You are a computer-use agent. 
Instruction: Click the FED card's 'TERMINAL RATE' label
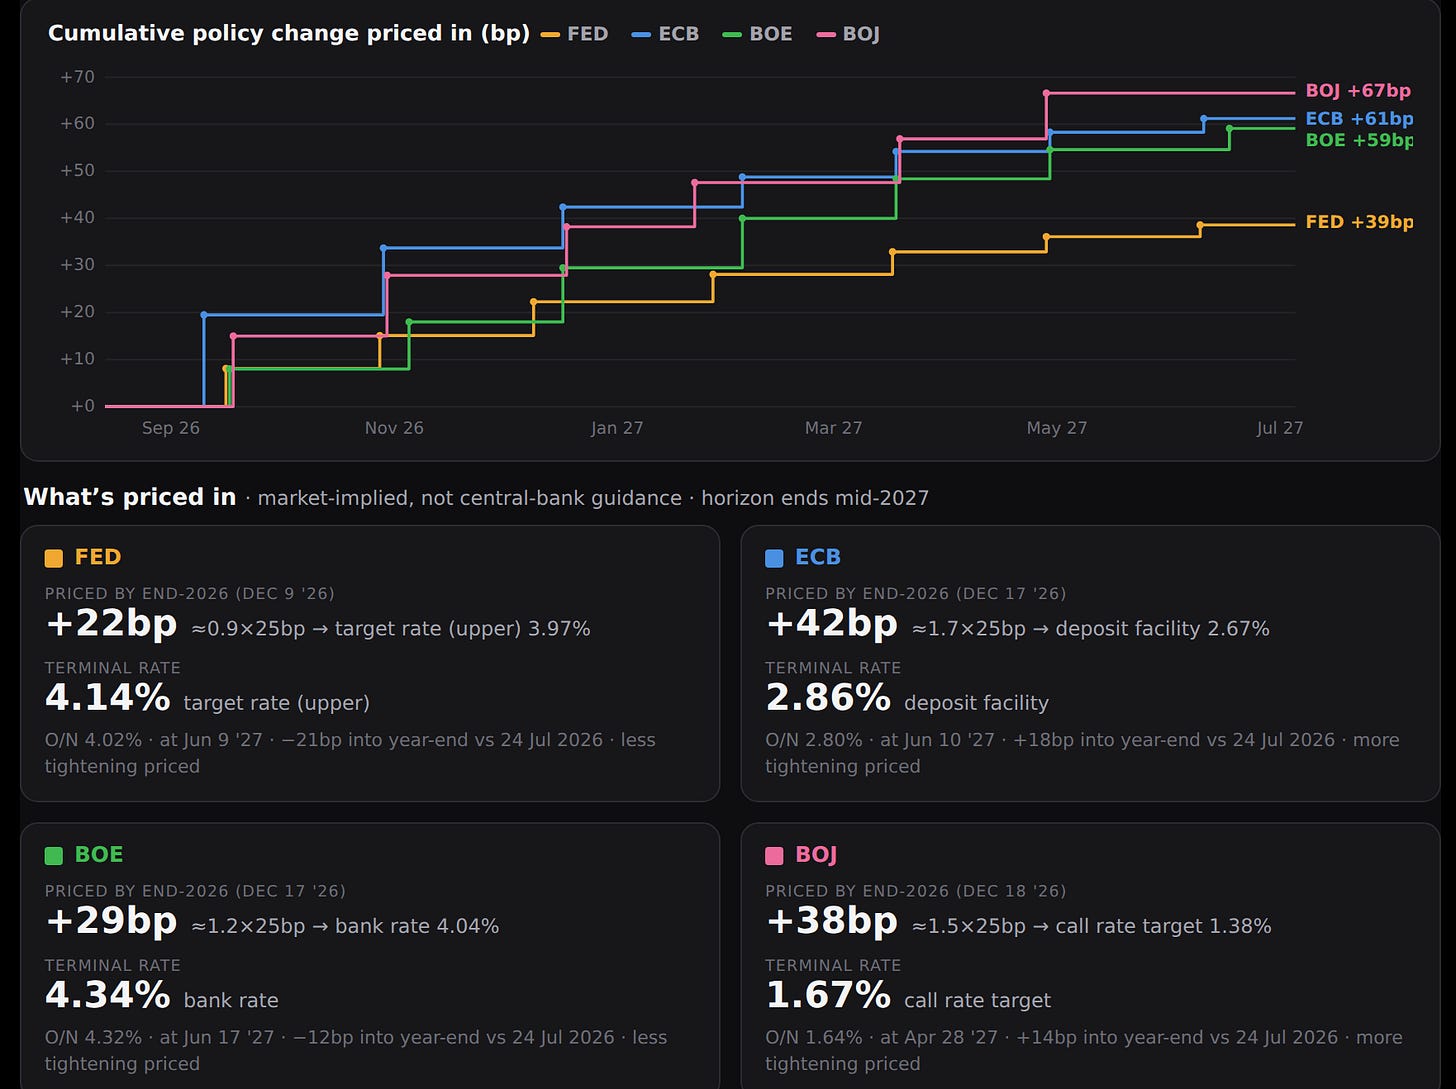[x=113, y=668]
